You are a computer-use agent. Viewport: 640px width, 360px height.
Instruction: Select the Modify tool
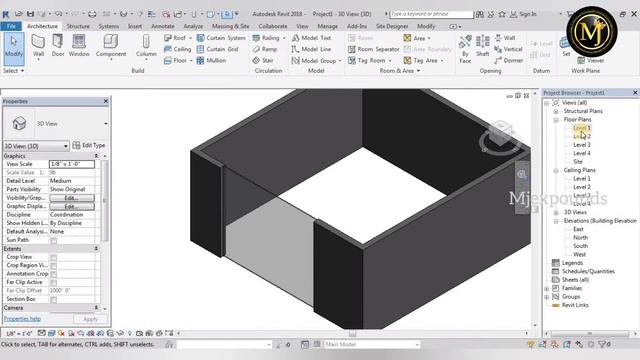coord(13,49)
